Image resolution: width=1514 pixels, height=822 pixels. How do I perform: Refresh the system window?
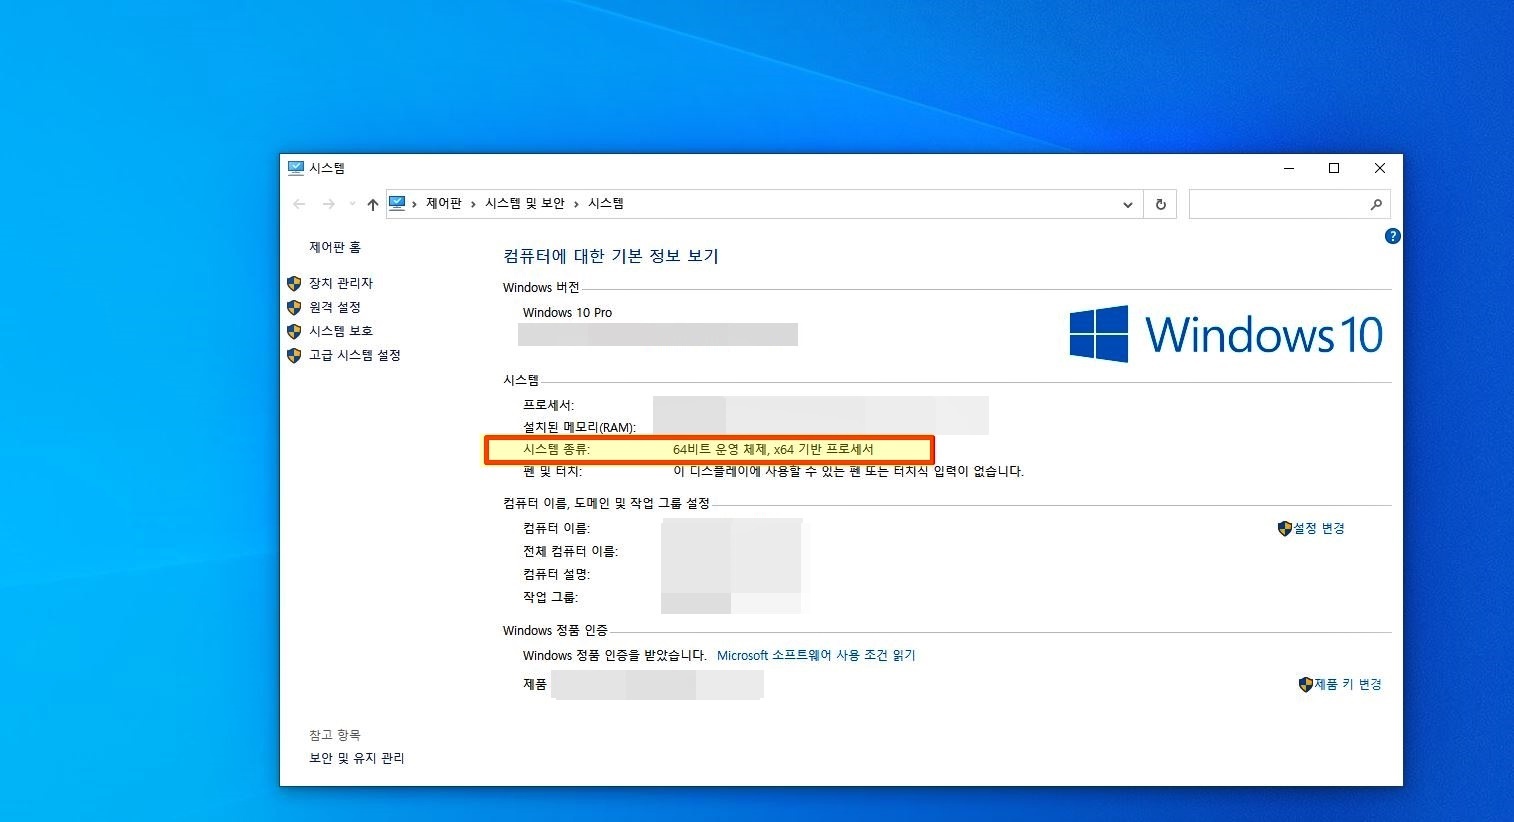coord(1160,204)
